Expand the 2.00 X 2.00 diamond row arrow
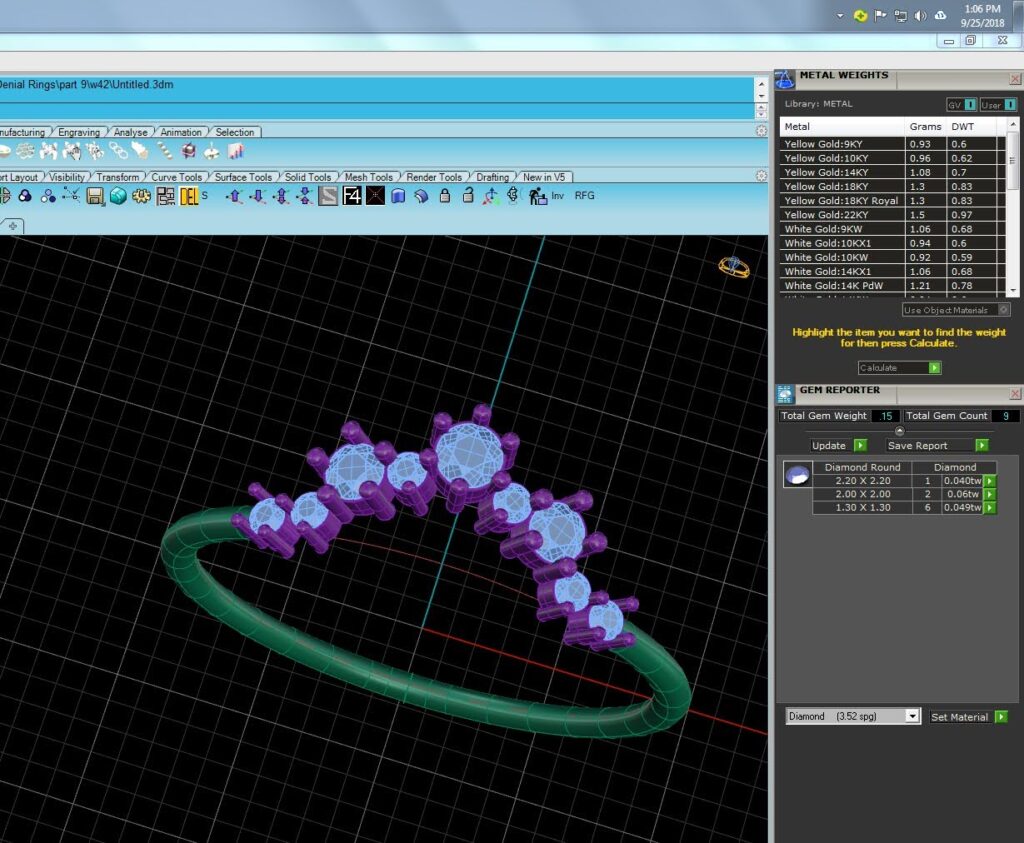Image resolution: width=1024 pixels, height=843 pixels. [x=990, y=494]
